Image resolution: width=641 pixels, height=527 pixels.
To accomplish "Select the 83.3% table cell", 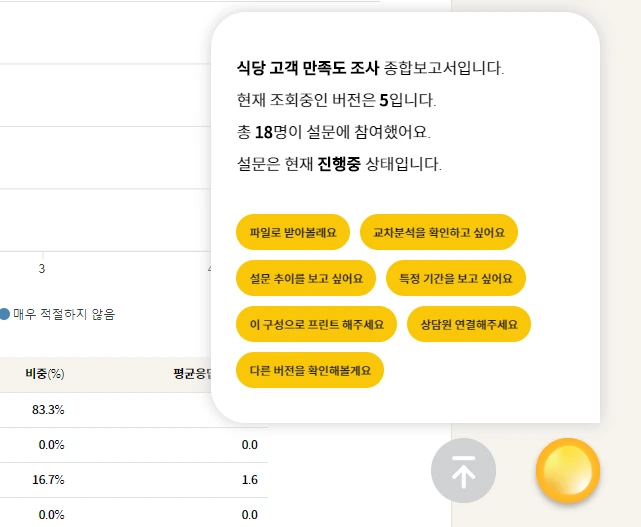I will tap(48, 410).
